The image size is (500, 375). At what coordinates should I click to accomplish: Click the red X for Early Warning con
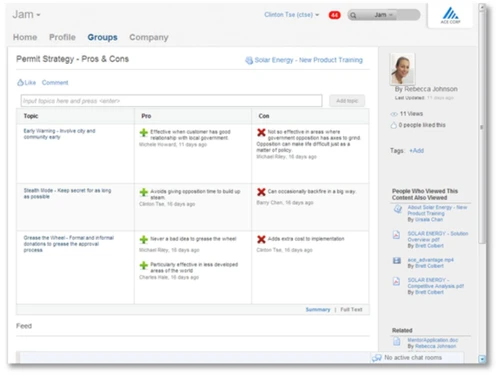click(x=261, y=132)
